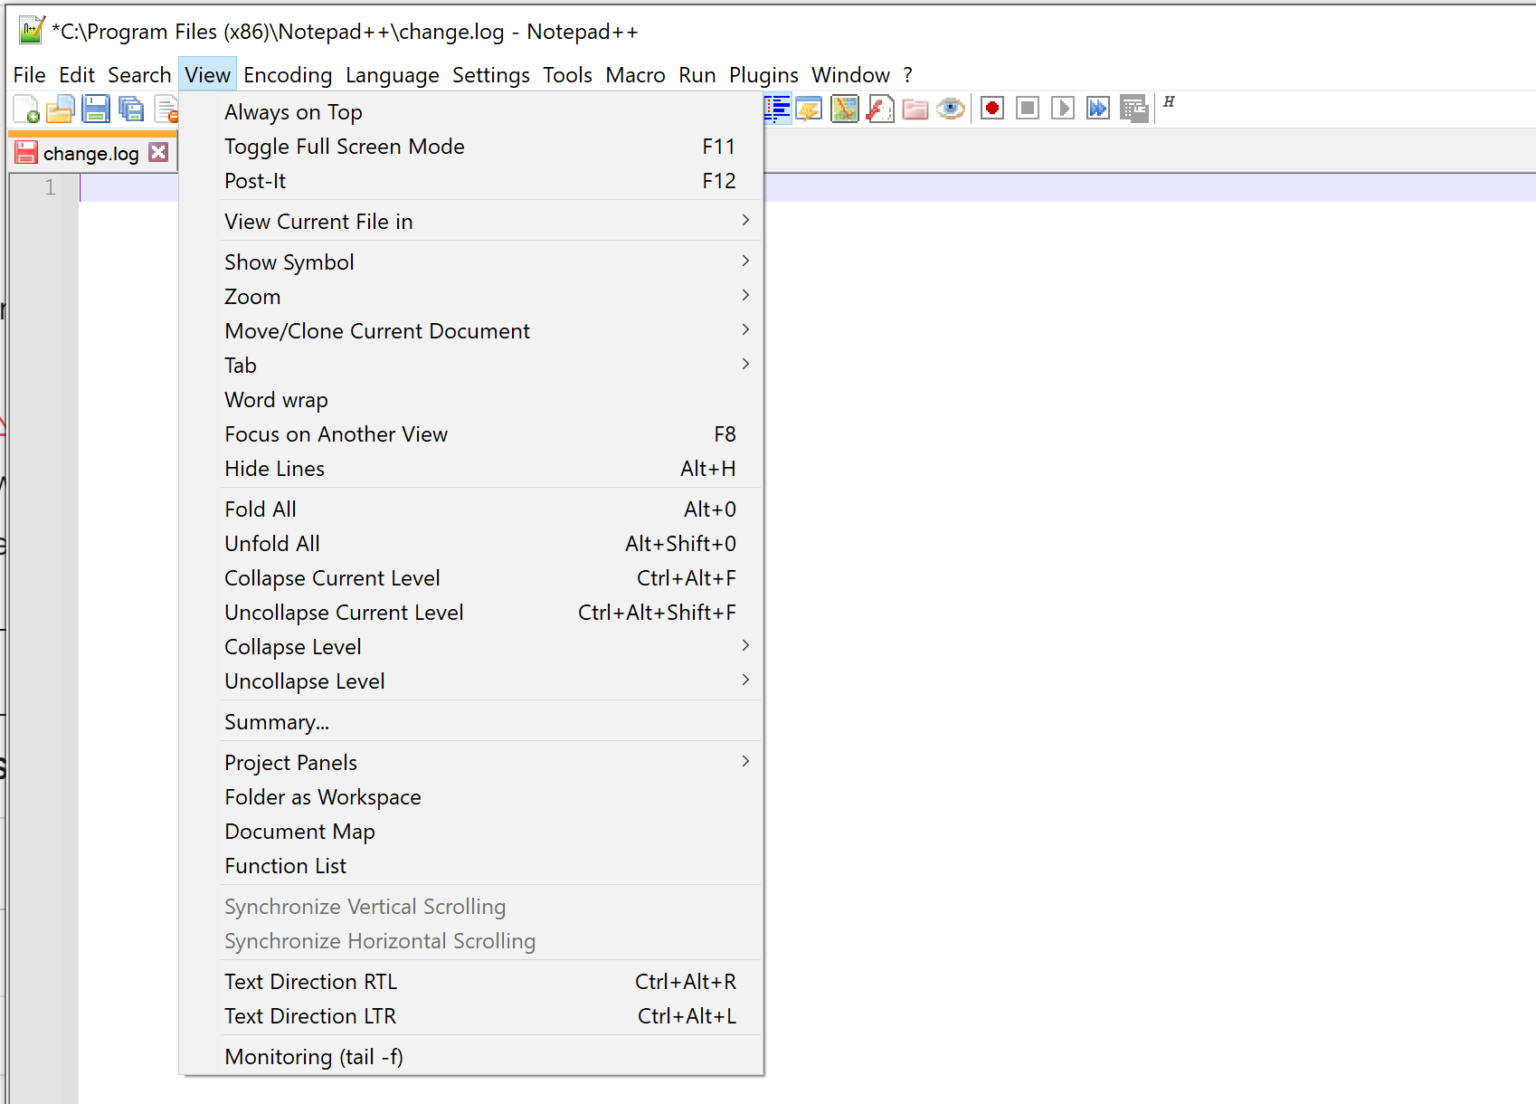The height and width of the screenshot is (1104, 1536).
Task: Click the Open file folder icon
Action: tap(60, 109)
